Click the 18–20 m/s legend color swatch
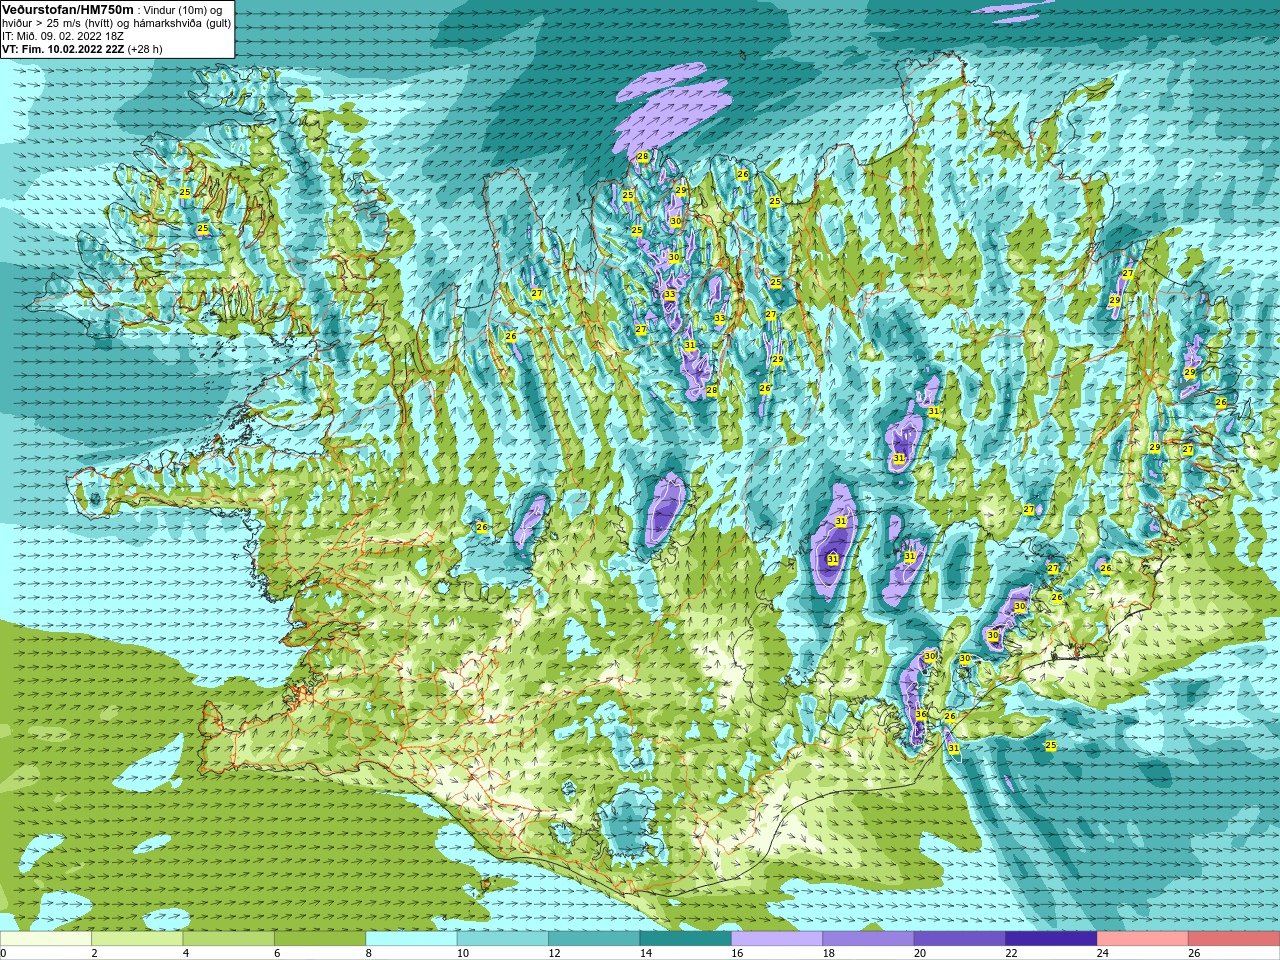 (869, 939)
